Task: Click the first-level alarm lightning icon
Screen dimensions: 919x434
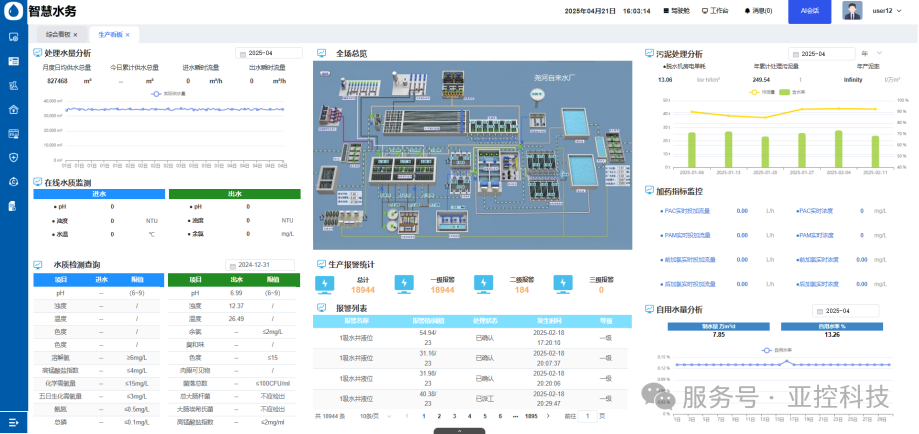Action: point(404,284)
